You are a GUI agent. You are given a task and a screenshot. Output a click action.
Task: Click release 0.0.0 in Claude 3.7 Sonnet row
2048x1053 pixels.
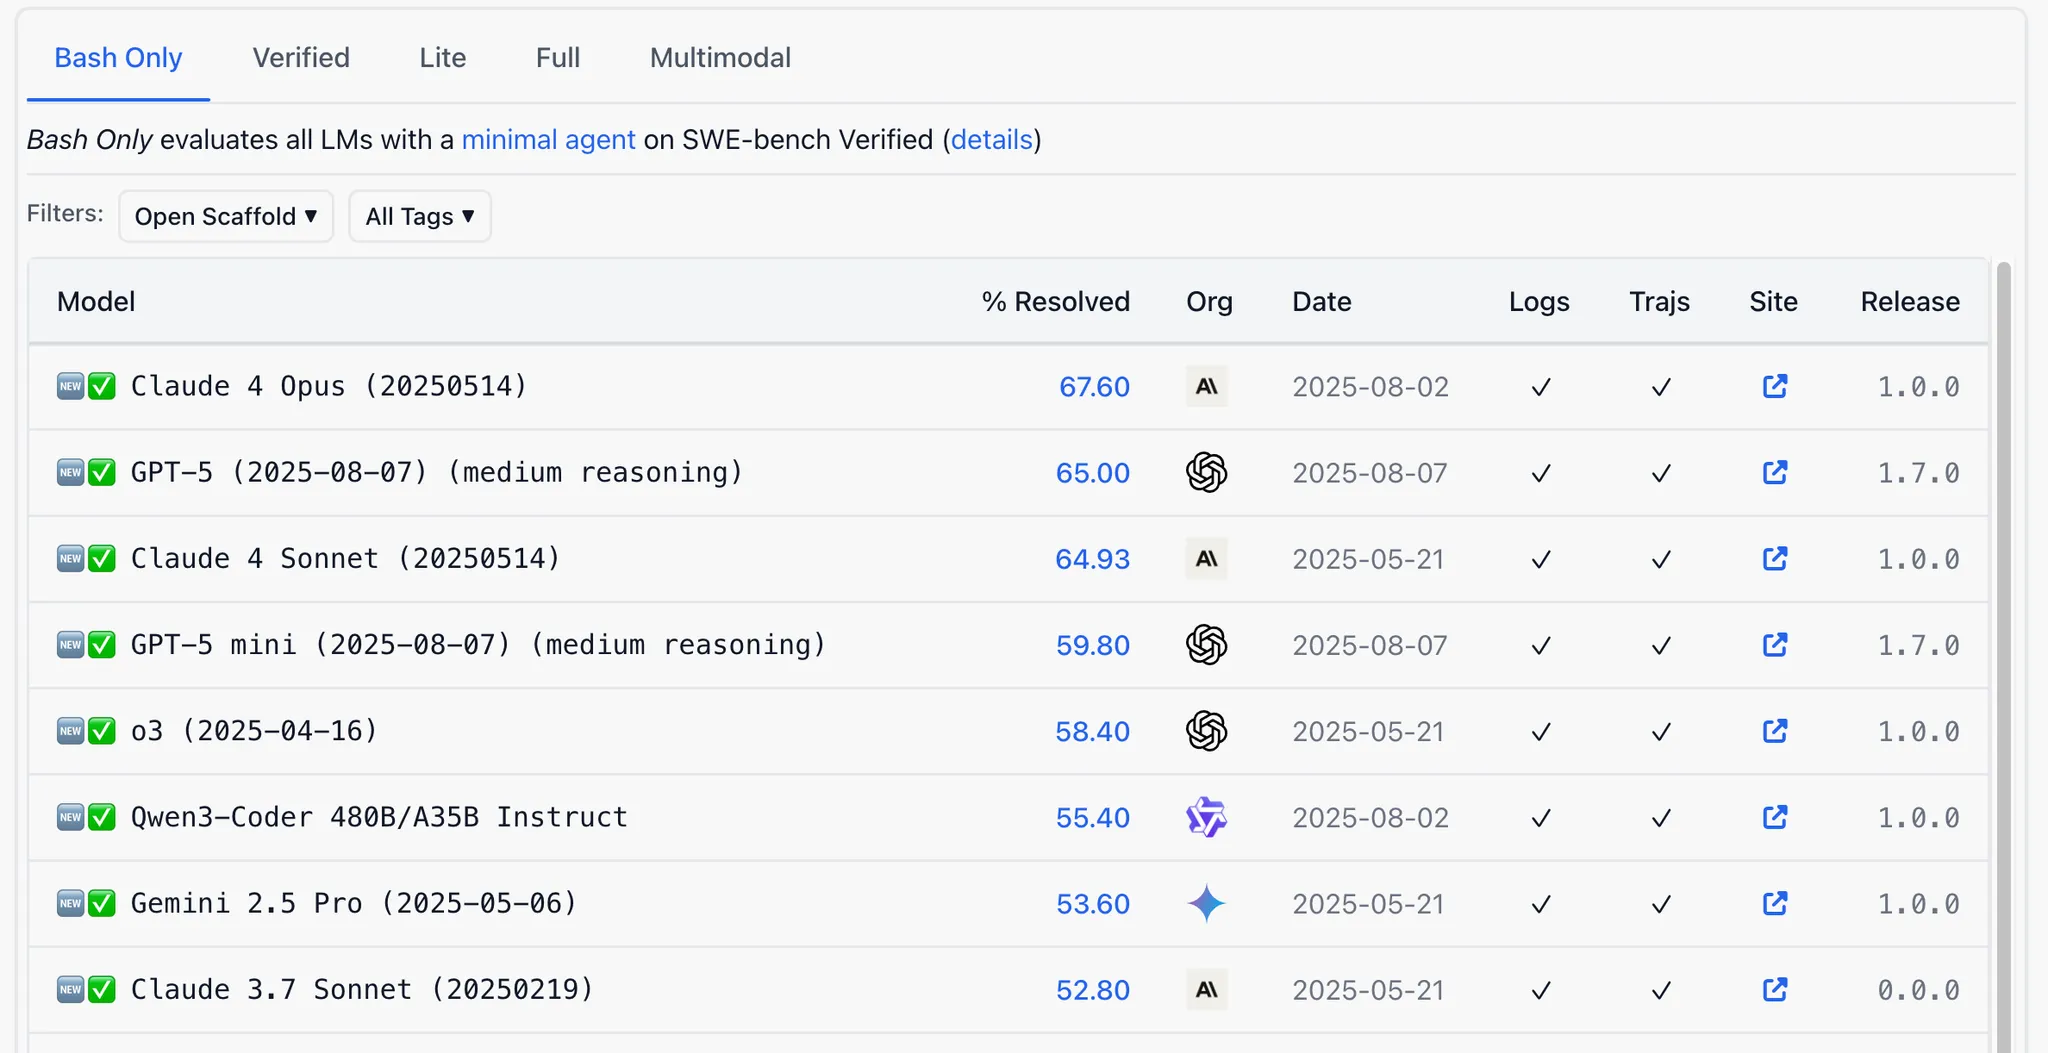[x=1918, y=990]
